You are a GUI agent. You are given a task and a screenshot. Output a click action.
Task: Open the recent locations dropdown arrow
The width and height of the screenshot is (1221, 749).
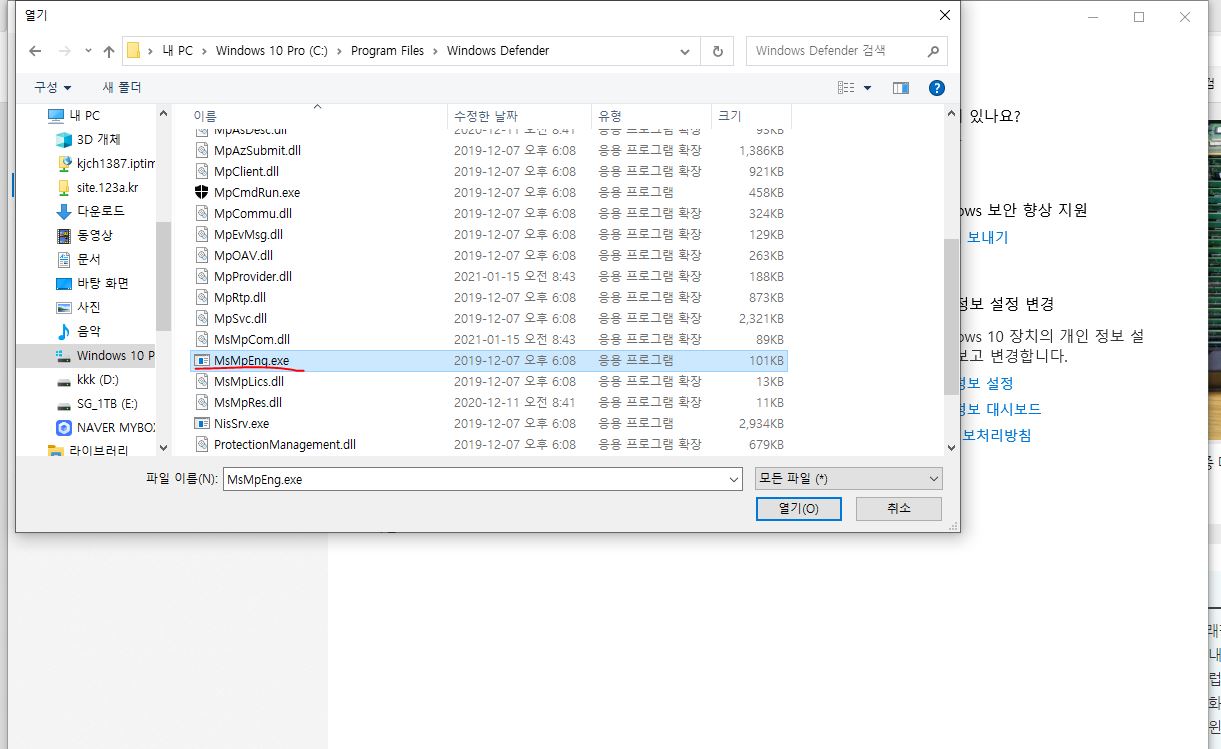(86, 52)
